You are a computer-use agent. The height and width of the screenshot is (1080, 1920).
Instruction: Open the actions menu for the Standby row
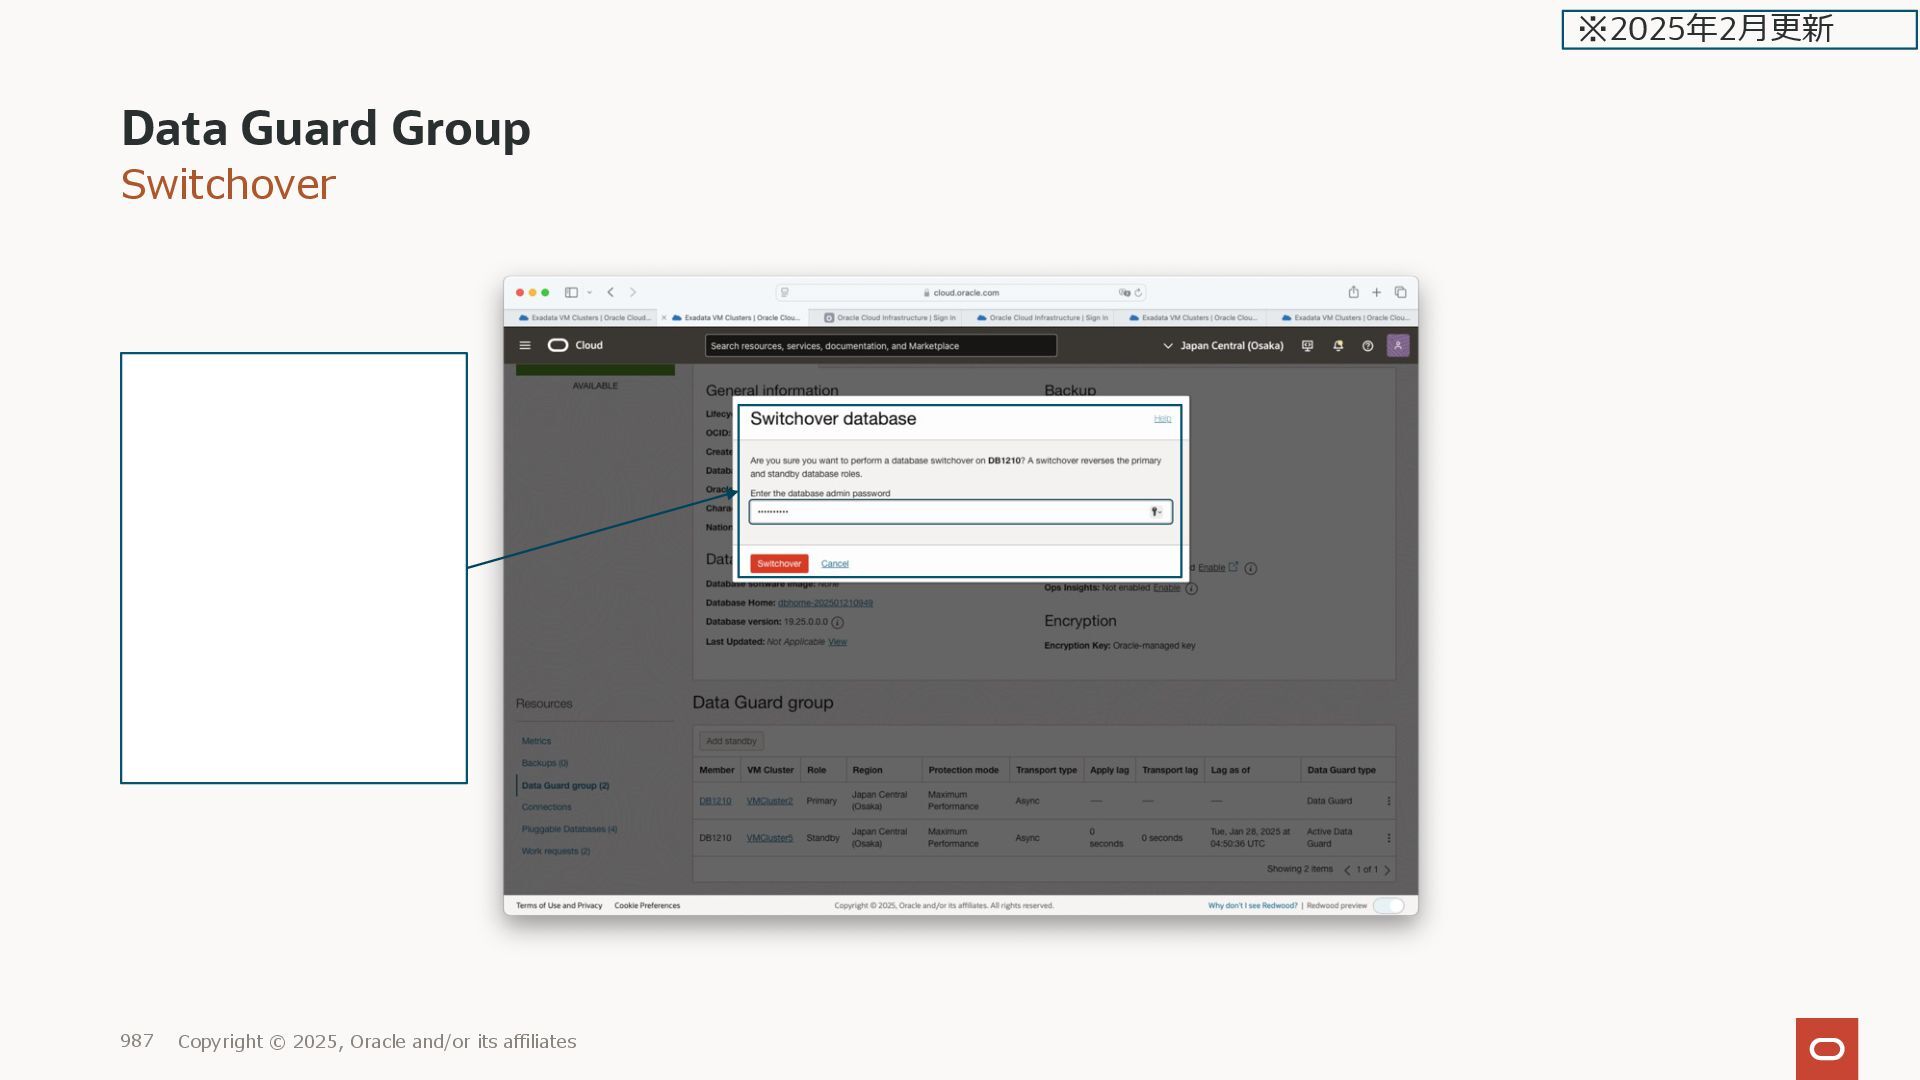coord(1388,838)
